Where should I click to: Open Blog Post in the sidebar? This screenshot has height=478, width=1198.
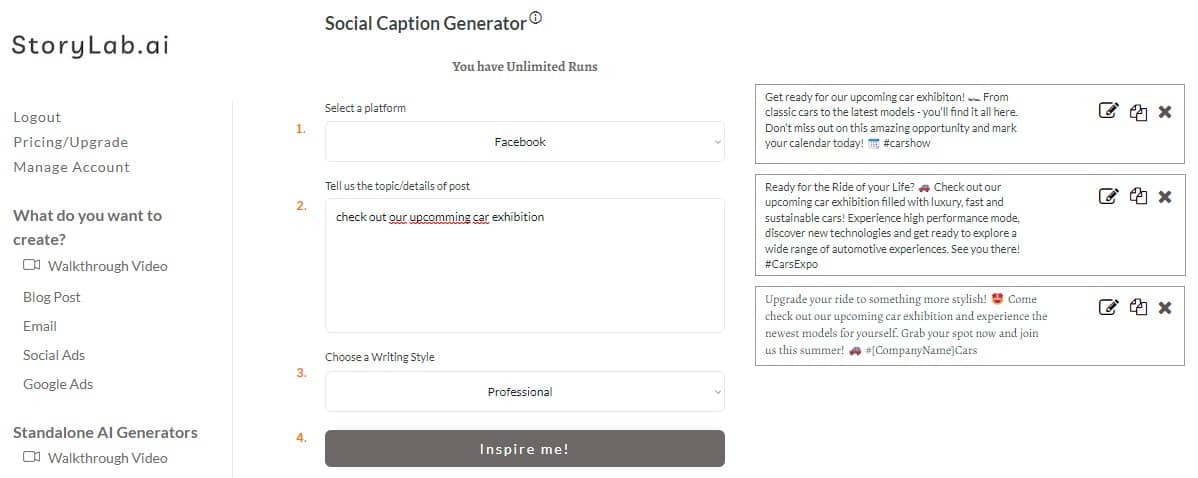click(52, 297)
